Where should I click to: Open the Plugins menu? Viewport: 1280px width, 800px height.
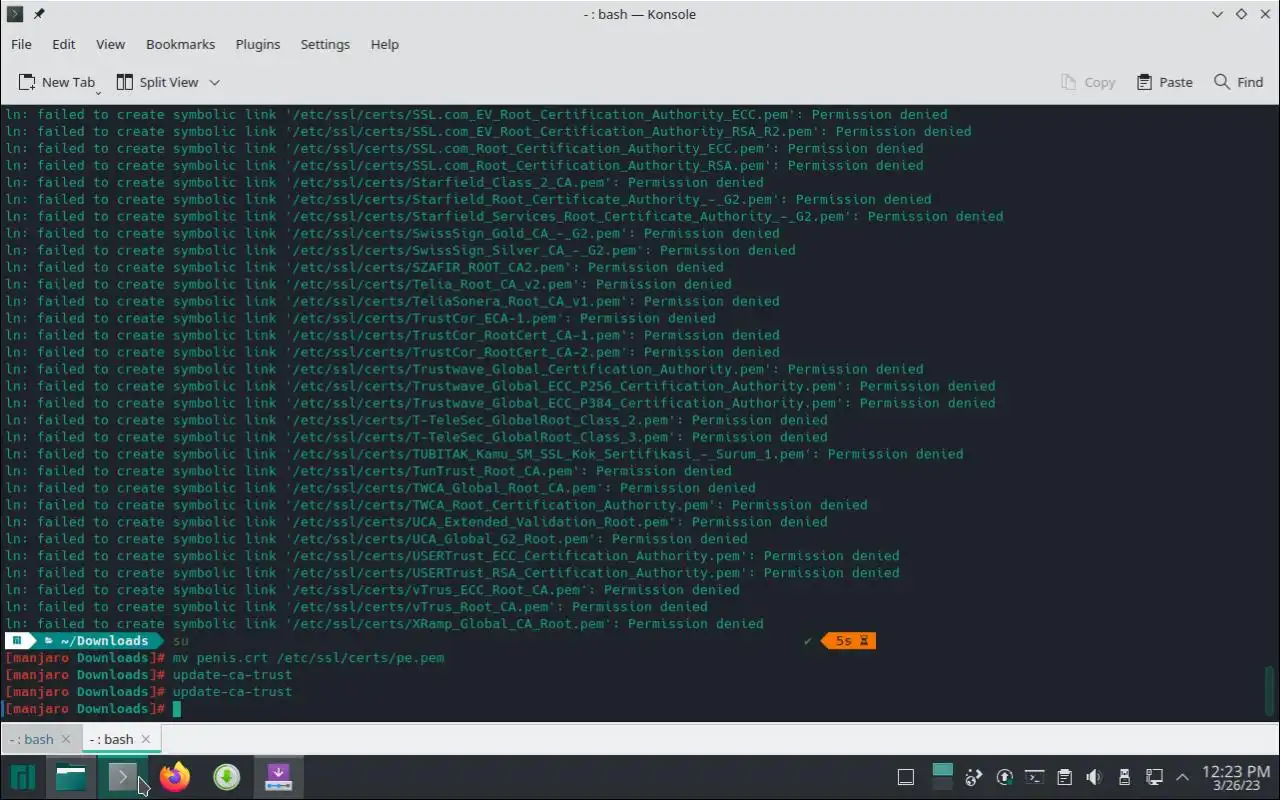pos(258,44)
